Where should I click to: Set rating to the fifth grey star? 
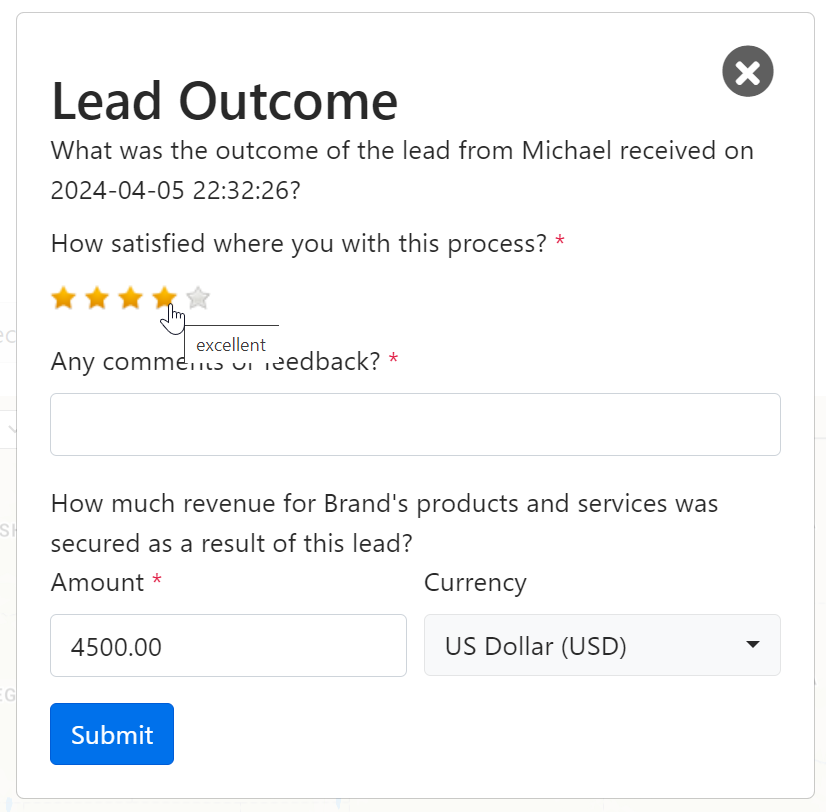(x=198, y=298)
